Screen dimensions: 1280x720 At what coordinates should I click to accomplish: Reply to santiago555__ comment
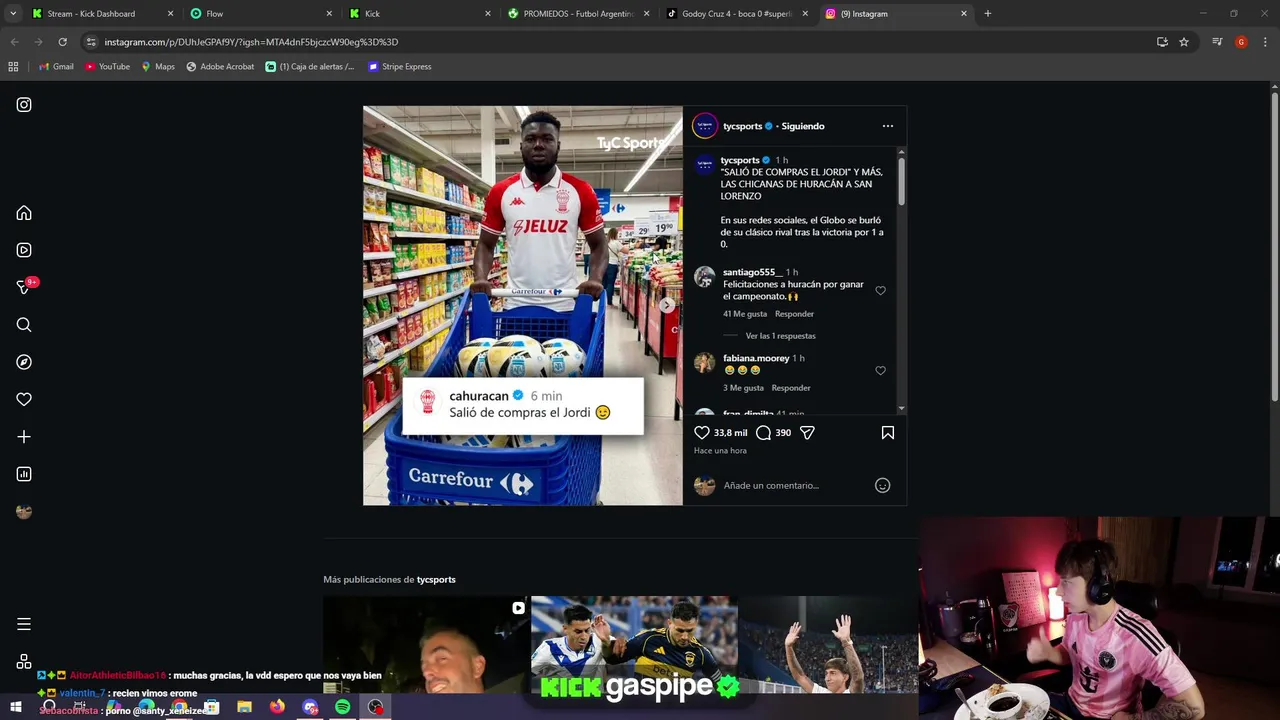click(x=794, y=314)
